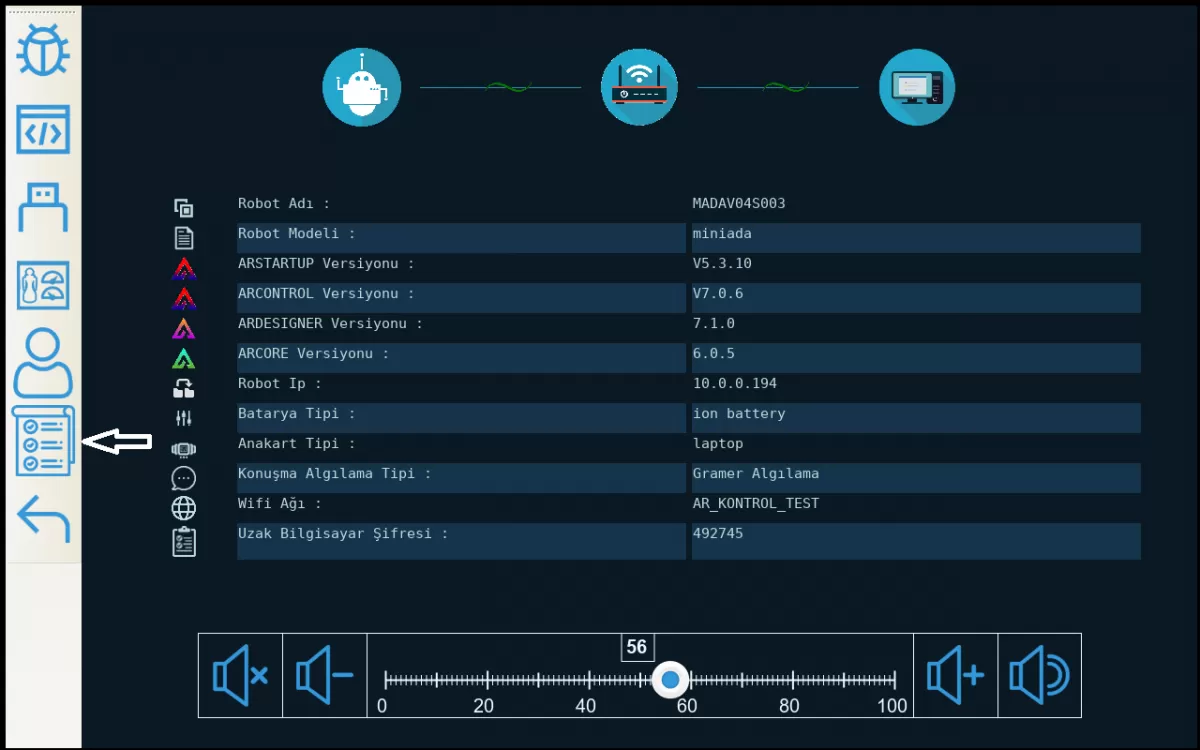This screenshot has width=1200, height=750.
Task: Click the Uzak Bilgisayar Şifresi value 492745
Action: point(717,534)
